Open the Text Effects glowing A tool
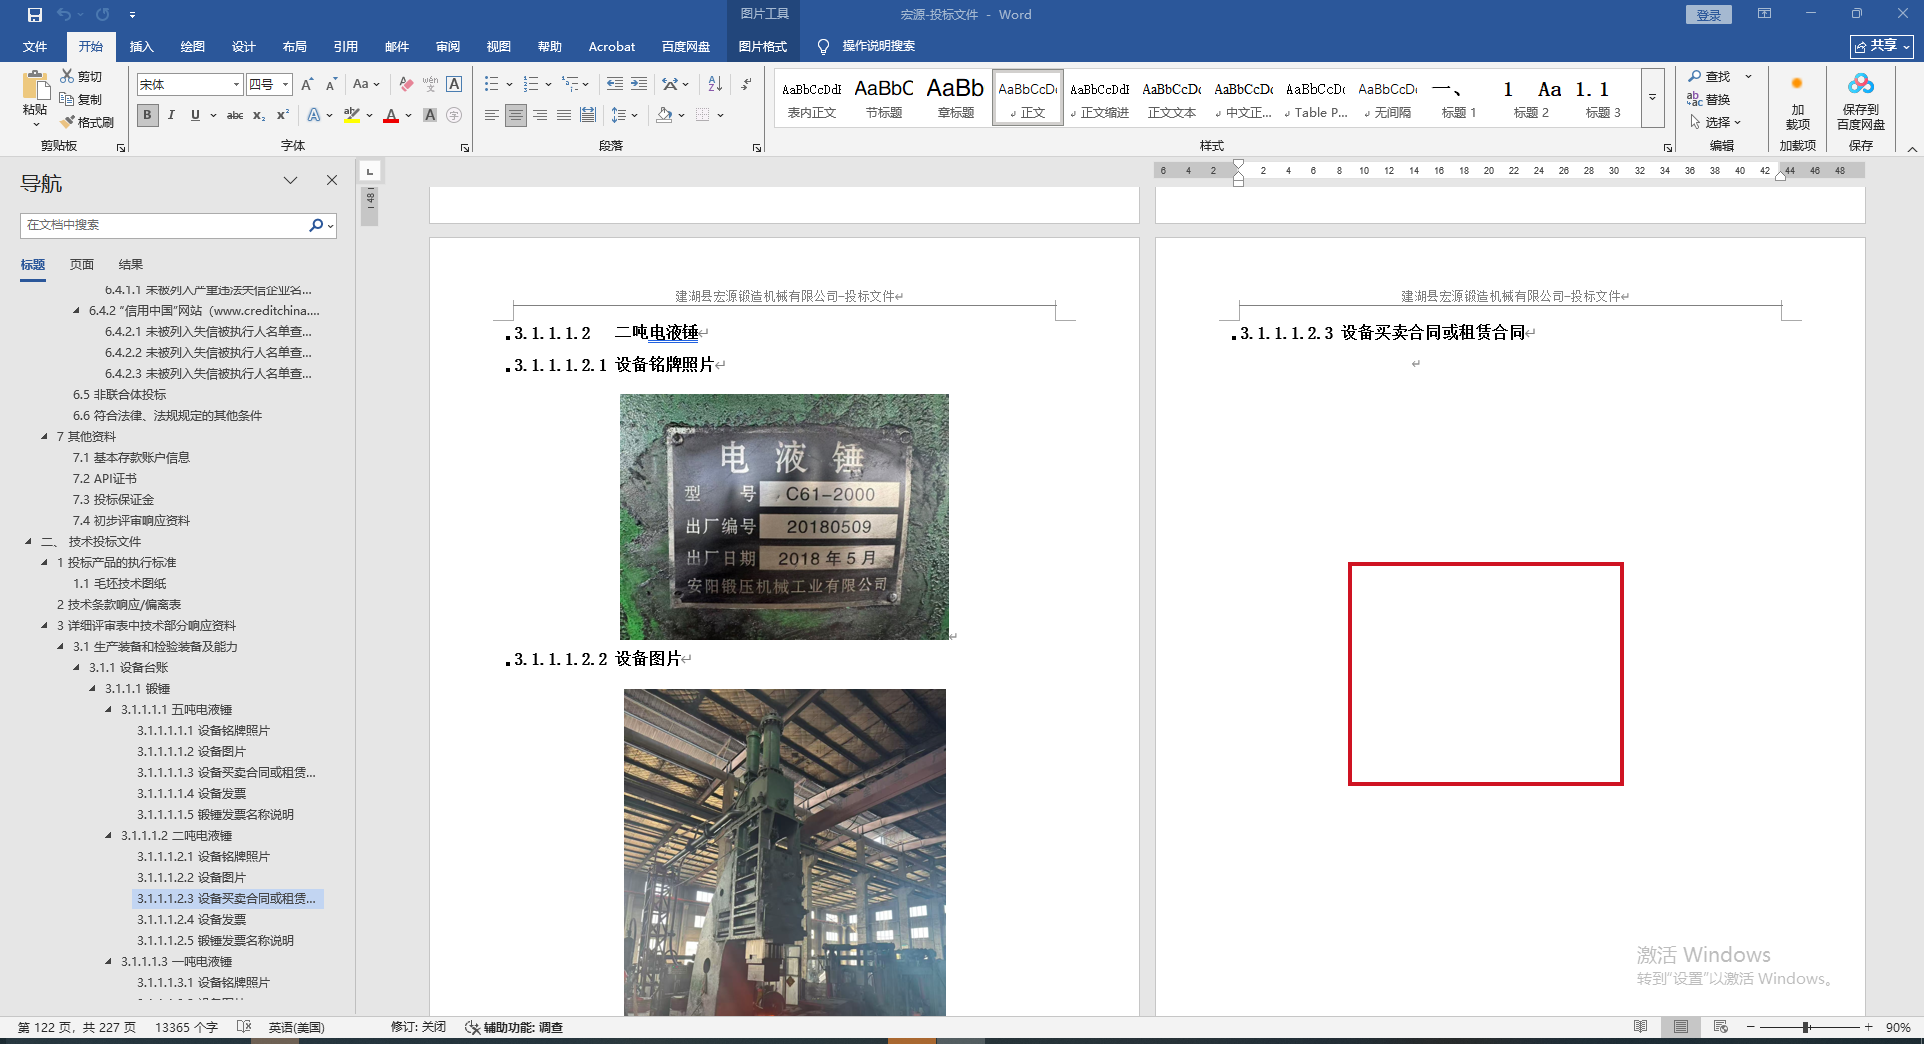Viewport: 1924px width, 1044px height. click(314, 115)
